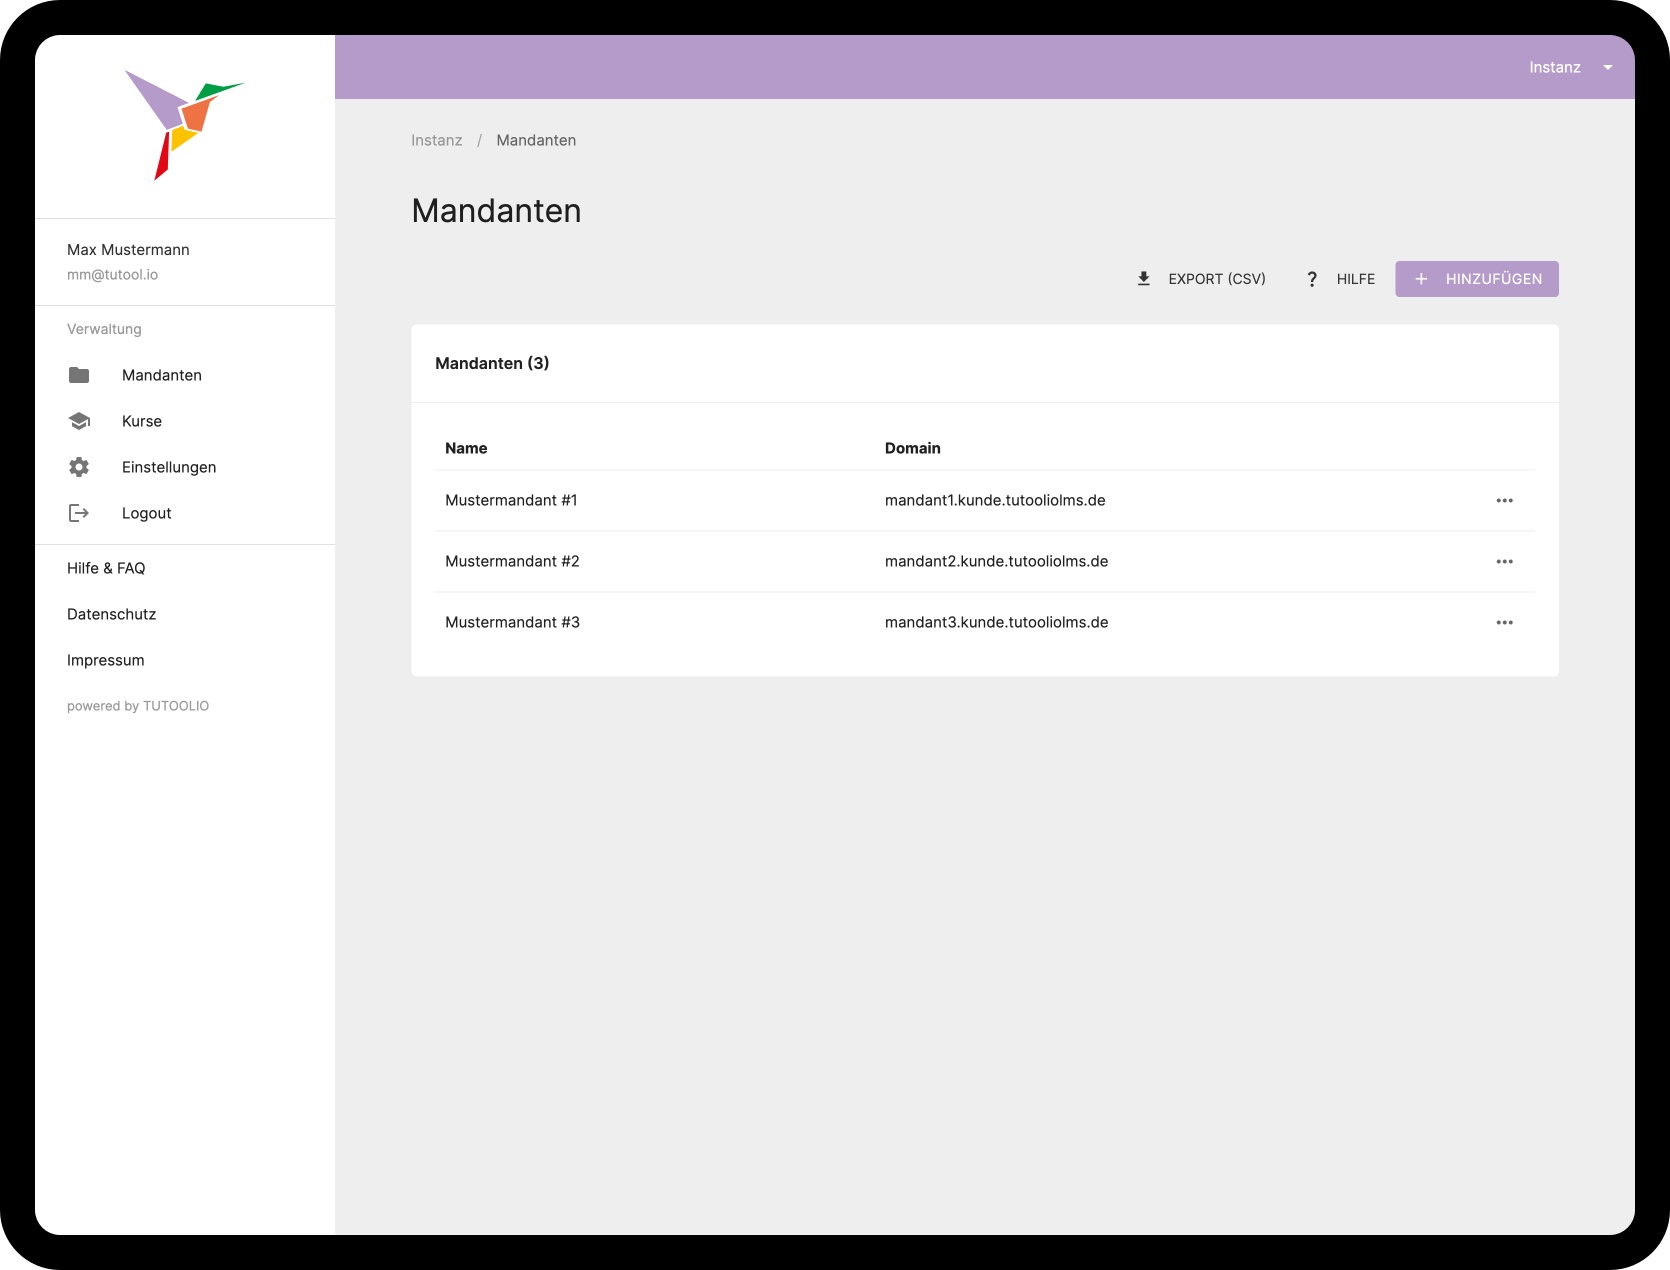This screenshot has width=1670, height=1270.
Task: Open the Instanz dropdown in header
Action: [x=1569, y=67]
